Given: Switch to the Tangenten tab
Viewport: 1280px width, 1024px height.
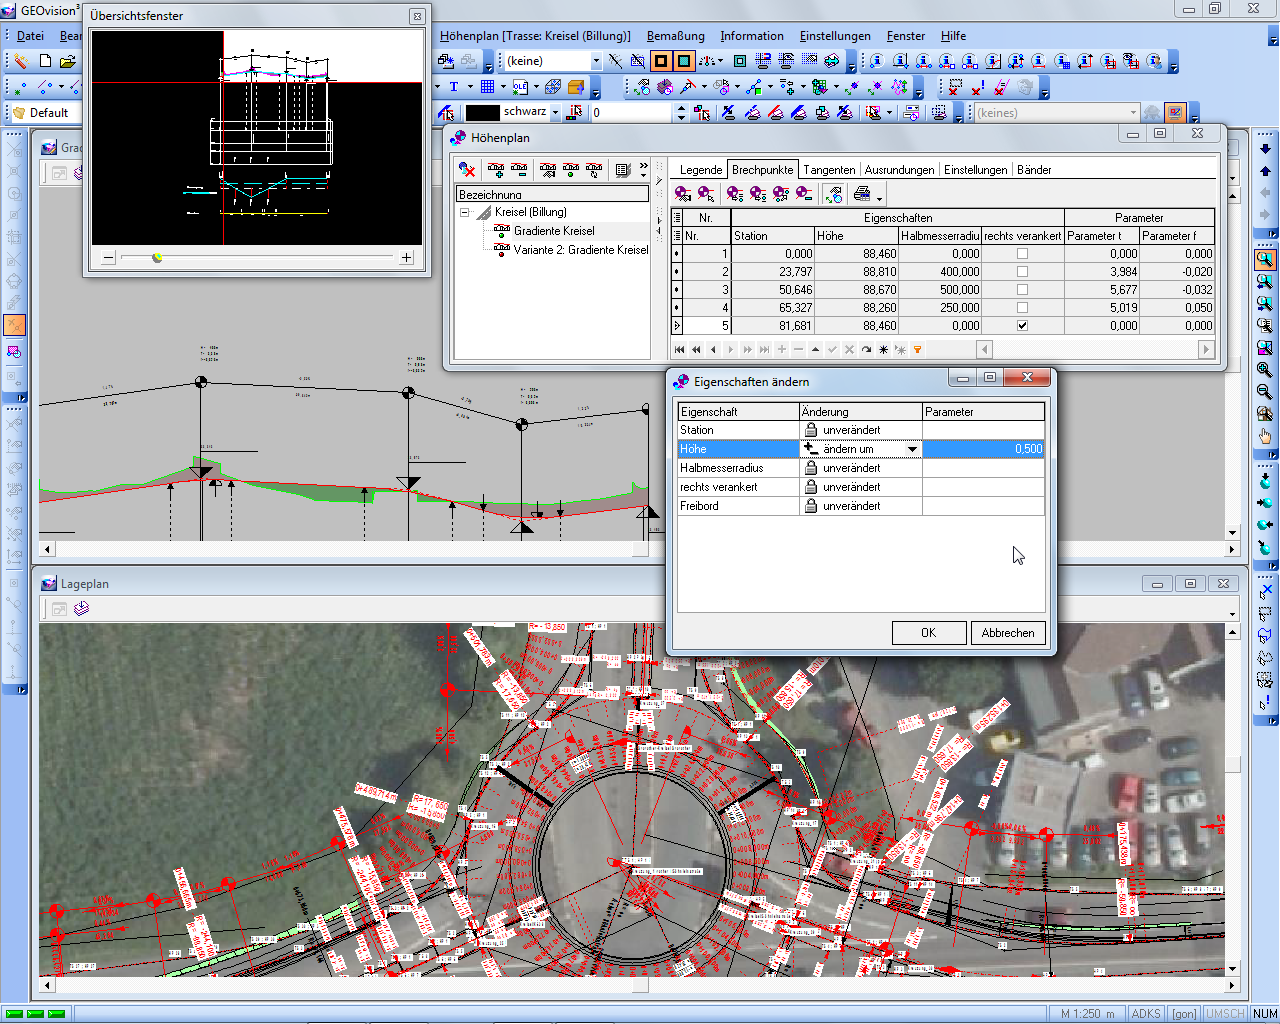Looking at the screenshot, I should (x=829, y=170).
